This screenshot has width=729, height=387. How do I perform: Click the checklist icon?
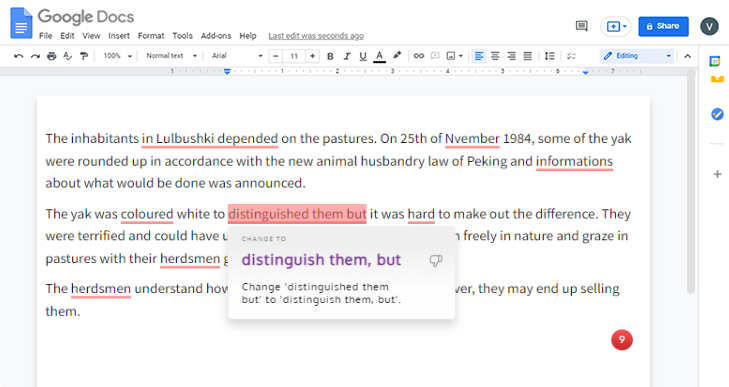point(571,56)
